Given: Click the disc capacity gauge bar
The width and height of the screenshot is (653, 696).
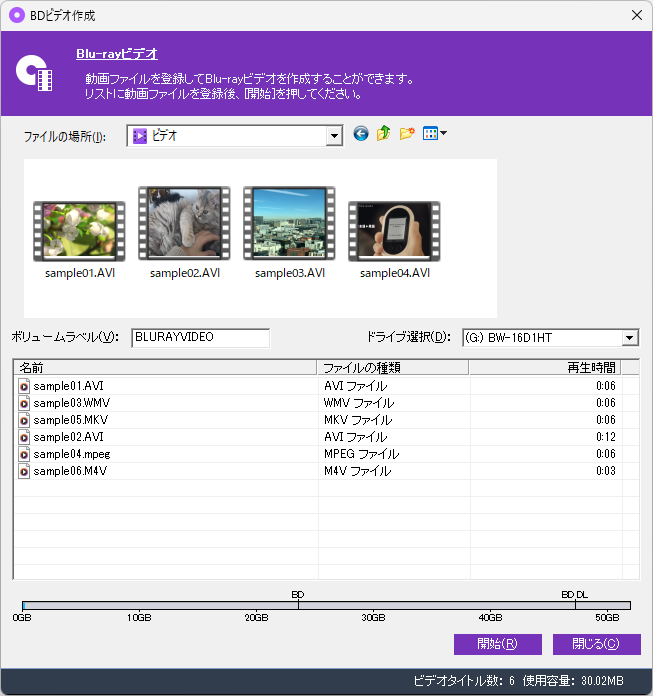Looking at the screenshot, I should point(326,605).
